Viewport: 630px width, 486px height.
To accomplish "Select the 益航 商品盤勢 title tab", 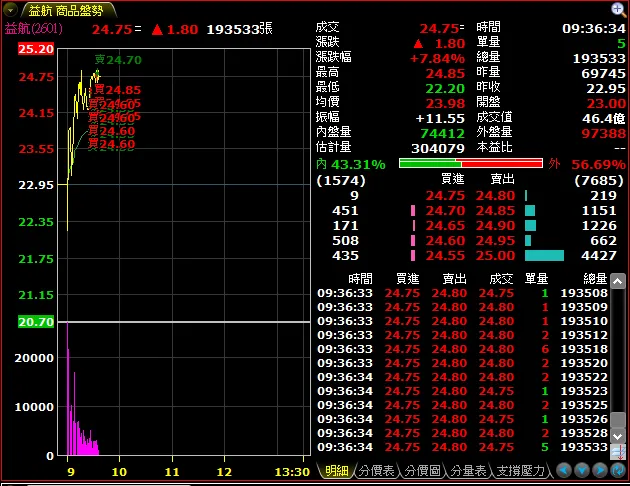I will coord(66,11).
